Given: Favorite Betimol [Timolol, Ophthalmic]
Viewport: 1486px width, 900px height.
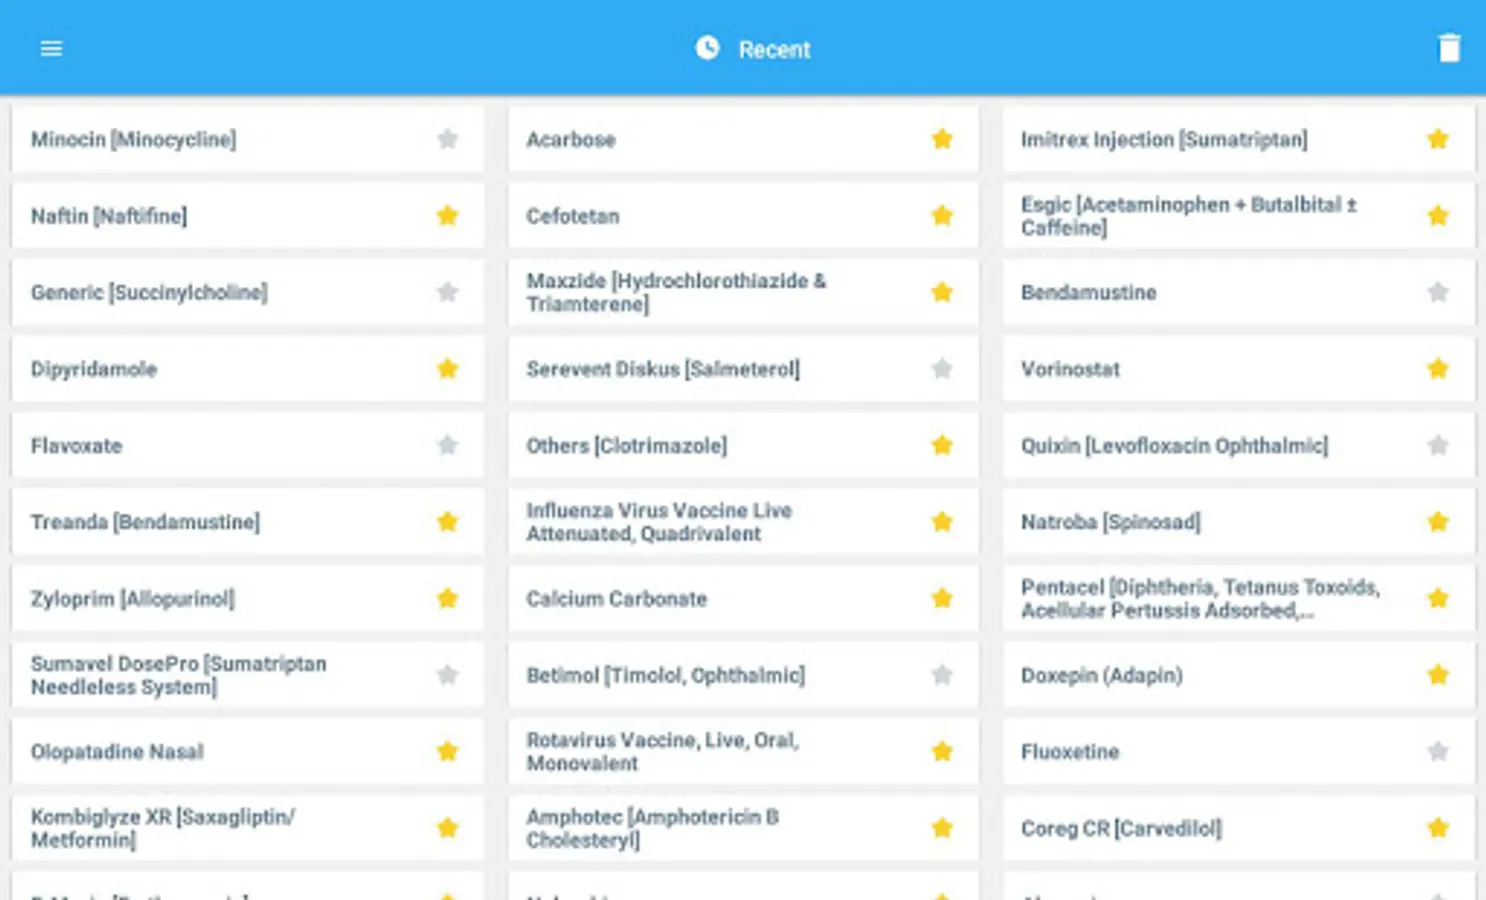Looking at the screenshot, I should point(942,675).
